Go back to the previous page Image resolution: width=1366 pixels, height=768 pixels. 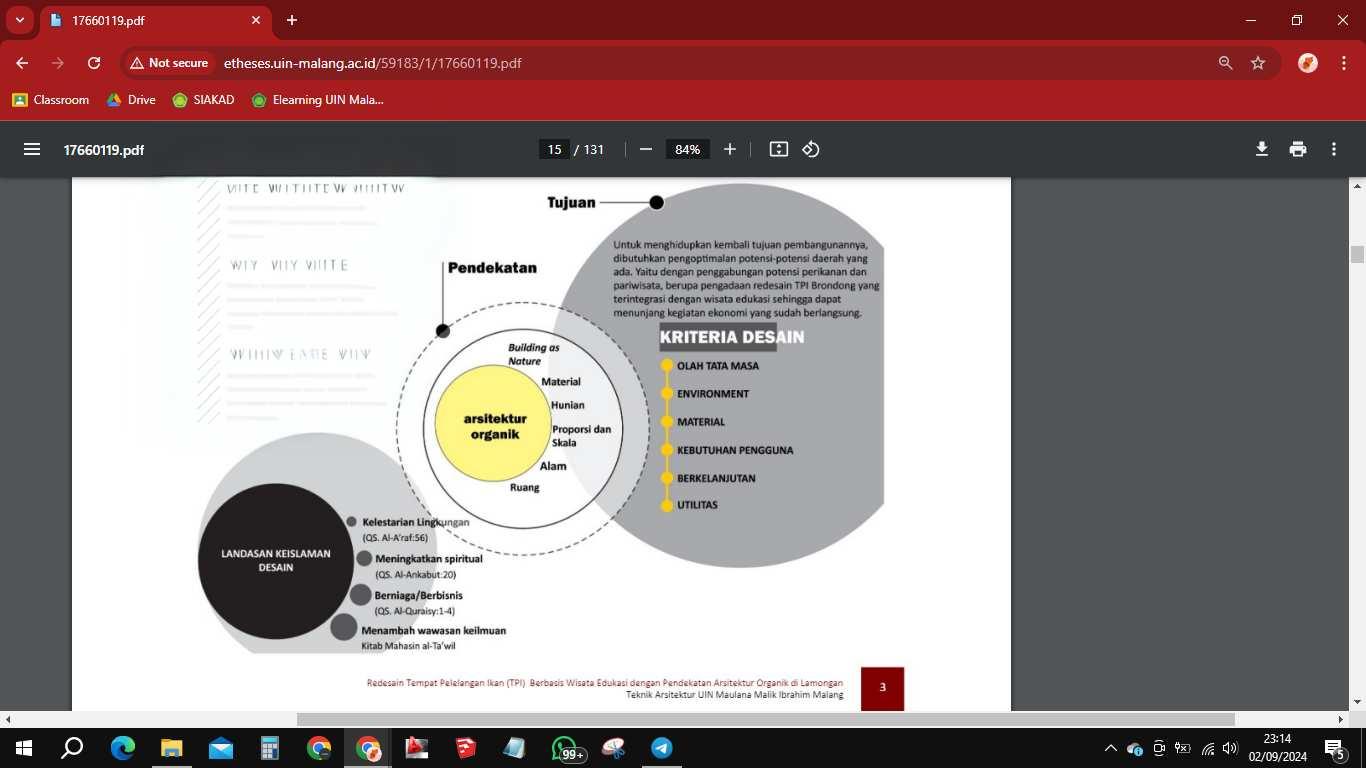point(22,63)
